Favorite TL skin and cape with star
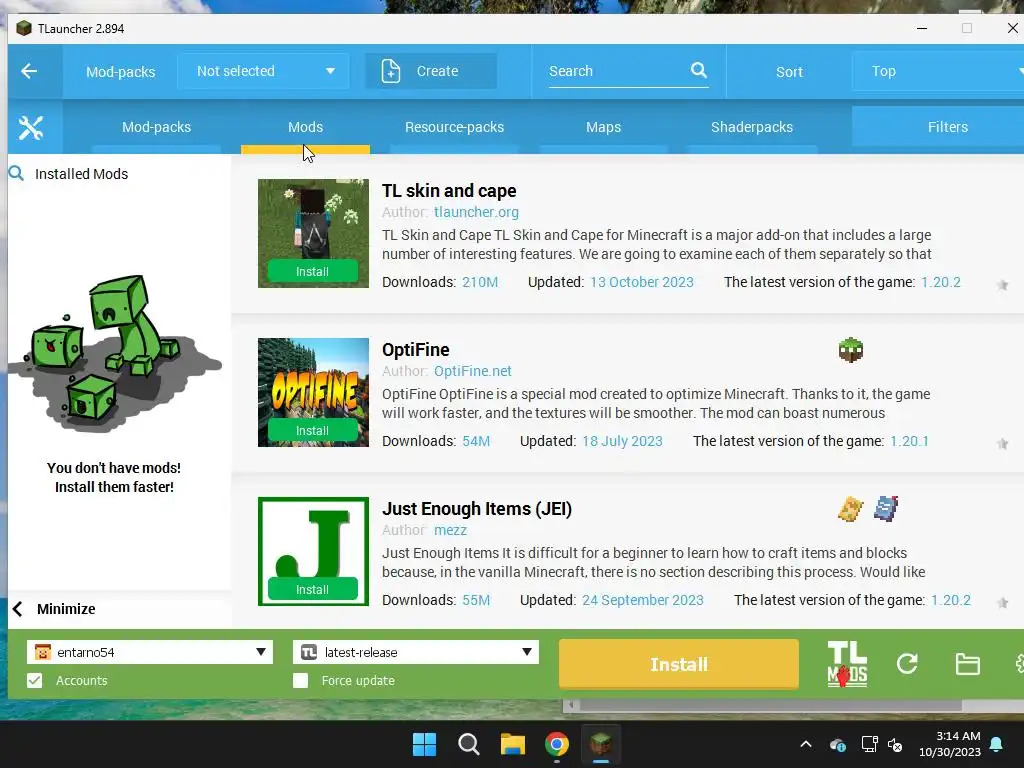 (x=1002, y=285)
